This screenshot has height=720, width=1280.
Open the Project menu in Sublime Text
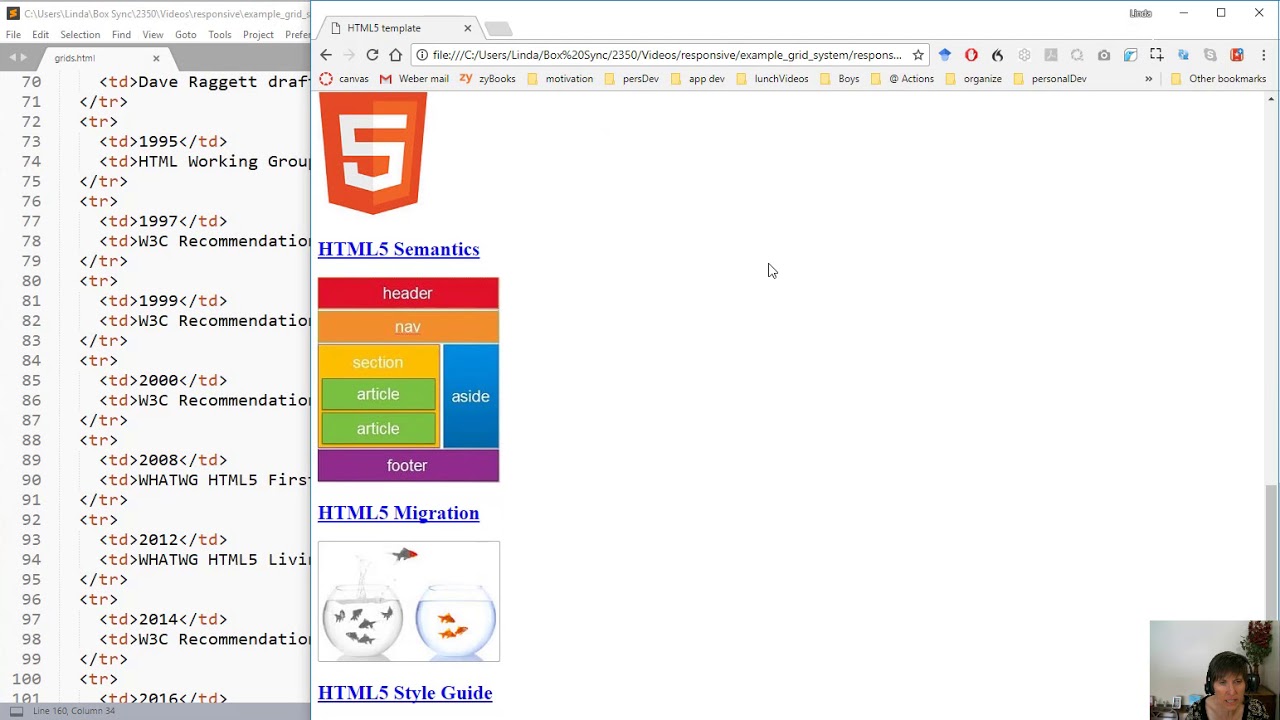tap(258, 34)
